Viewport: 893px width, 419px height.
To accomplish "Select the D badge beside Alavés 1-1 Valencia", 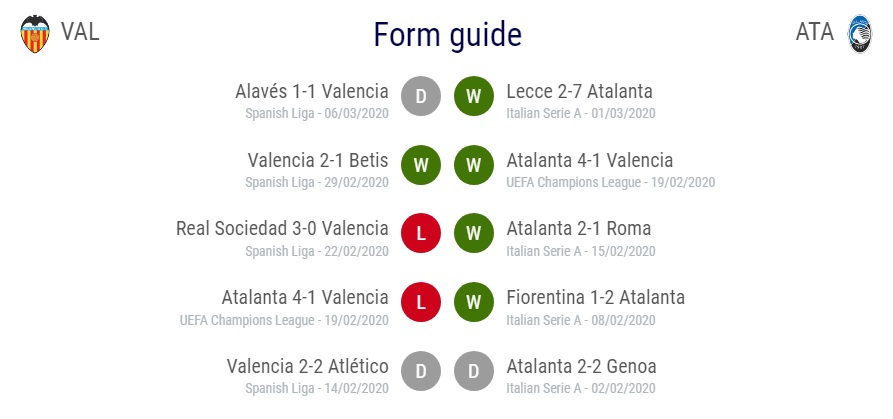I will (x=421, y=96).
